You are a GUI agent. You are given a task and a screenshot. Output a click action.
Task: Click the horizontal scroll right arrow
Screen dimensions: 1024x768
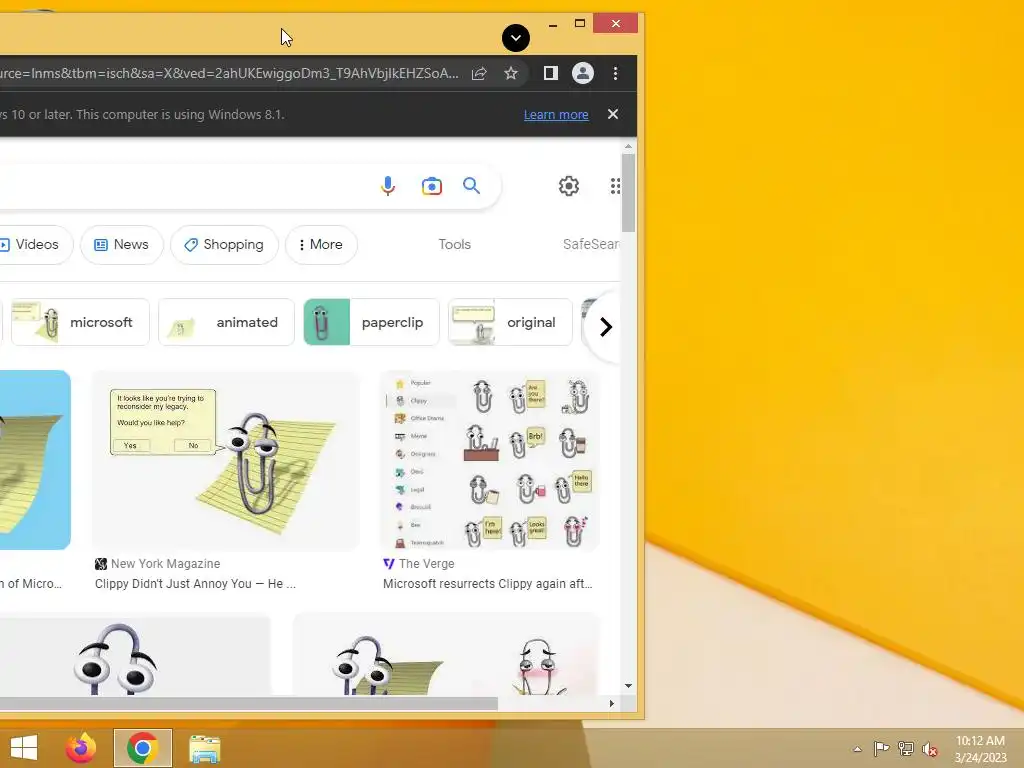pos(611,703)
